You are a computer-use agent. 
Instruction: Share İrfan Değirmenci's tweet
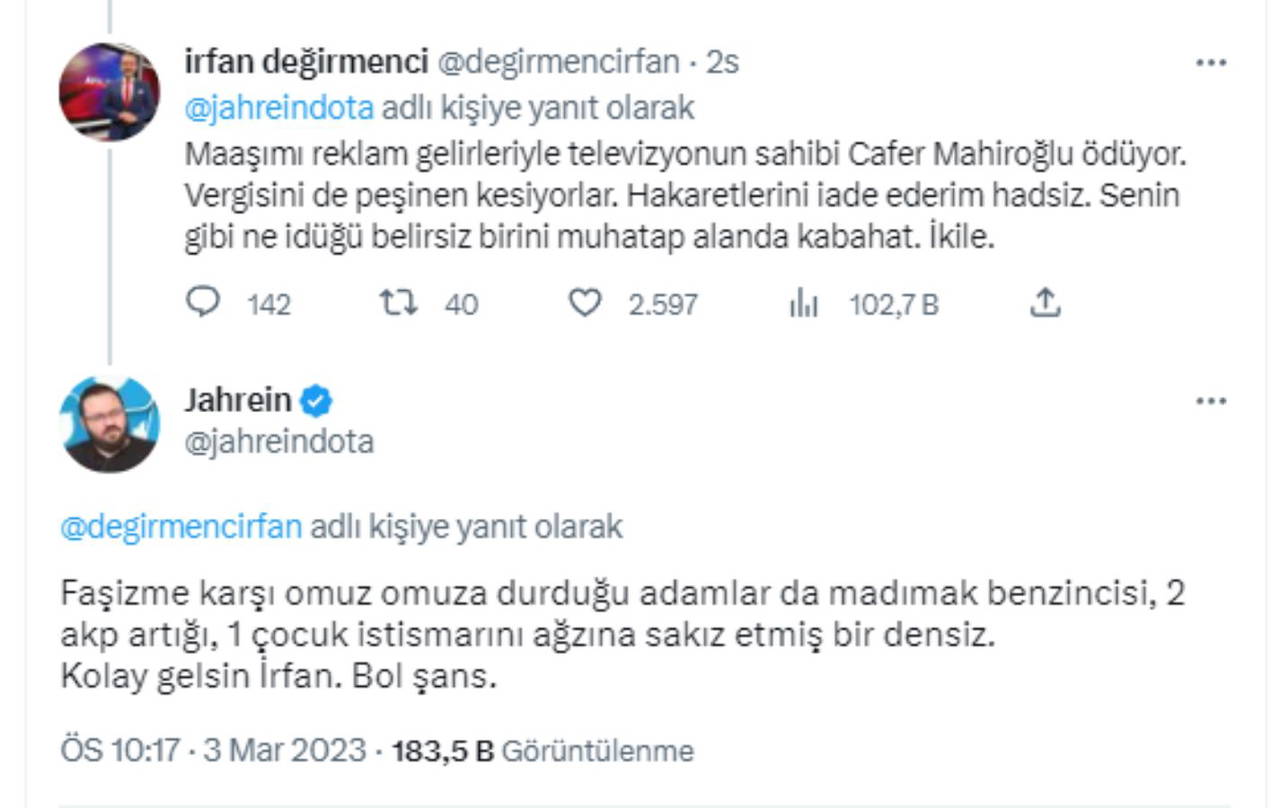pyautogui.click(x=1044, y=303)
